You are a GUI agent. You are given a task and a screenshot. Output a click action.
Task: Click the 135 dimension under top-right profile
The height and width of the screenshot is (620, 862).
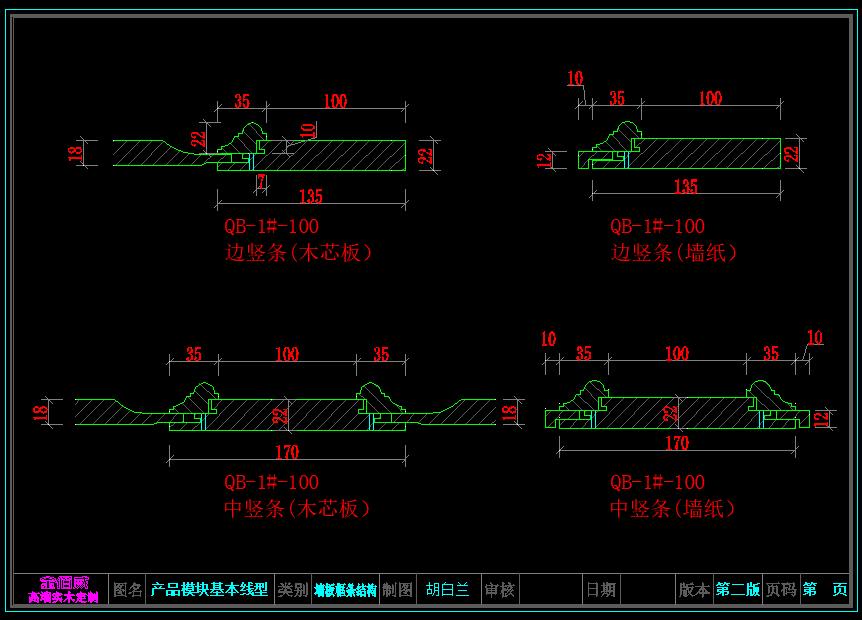[685, 186]
